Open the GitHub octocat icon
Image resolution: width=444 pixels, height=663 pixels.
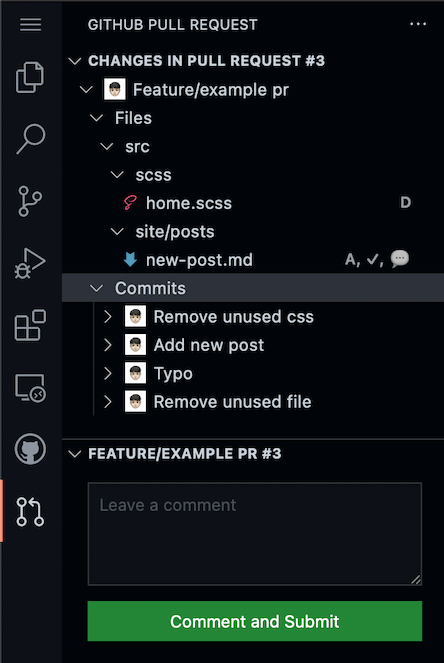point(30,449)
